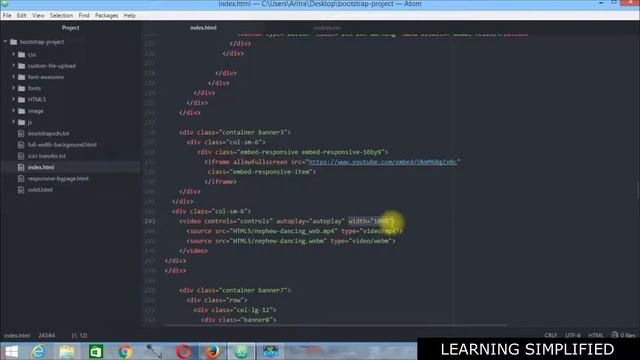640x360 pixels.
Task: Launch Internet Explorer from the taskbar
Action: pos(38,351)
